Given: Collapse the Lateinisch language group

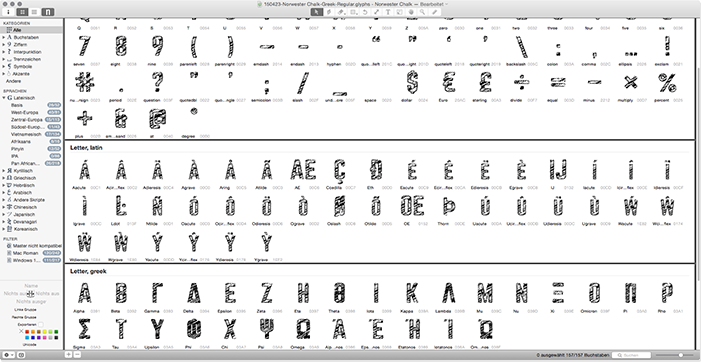Looking at the screenshot, I should pos(4,97).
